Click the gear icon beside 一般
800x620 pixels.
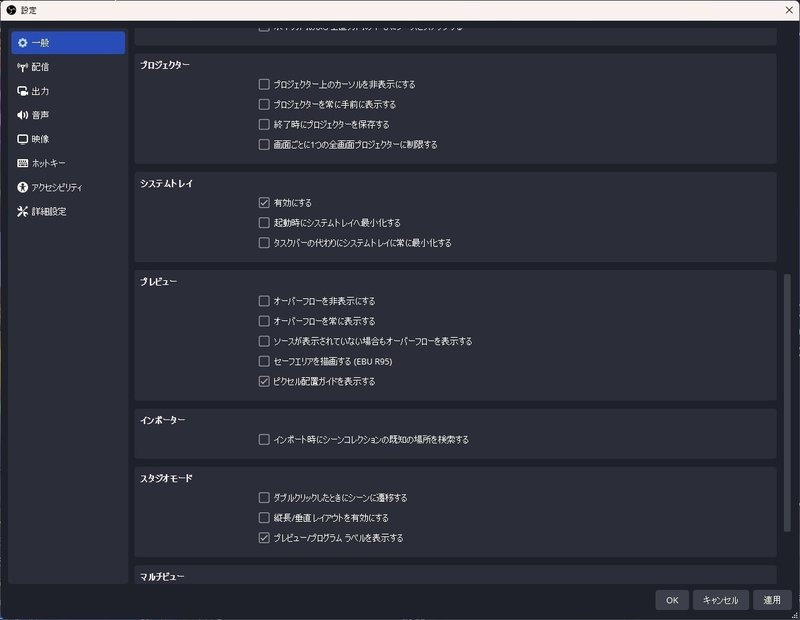22,43
